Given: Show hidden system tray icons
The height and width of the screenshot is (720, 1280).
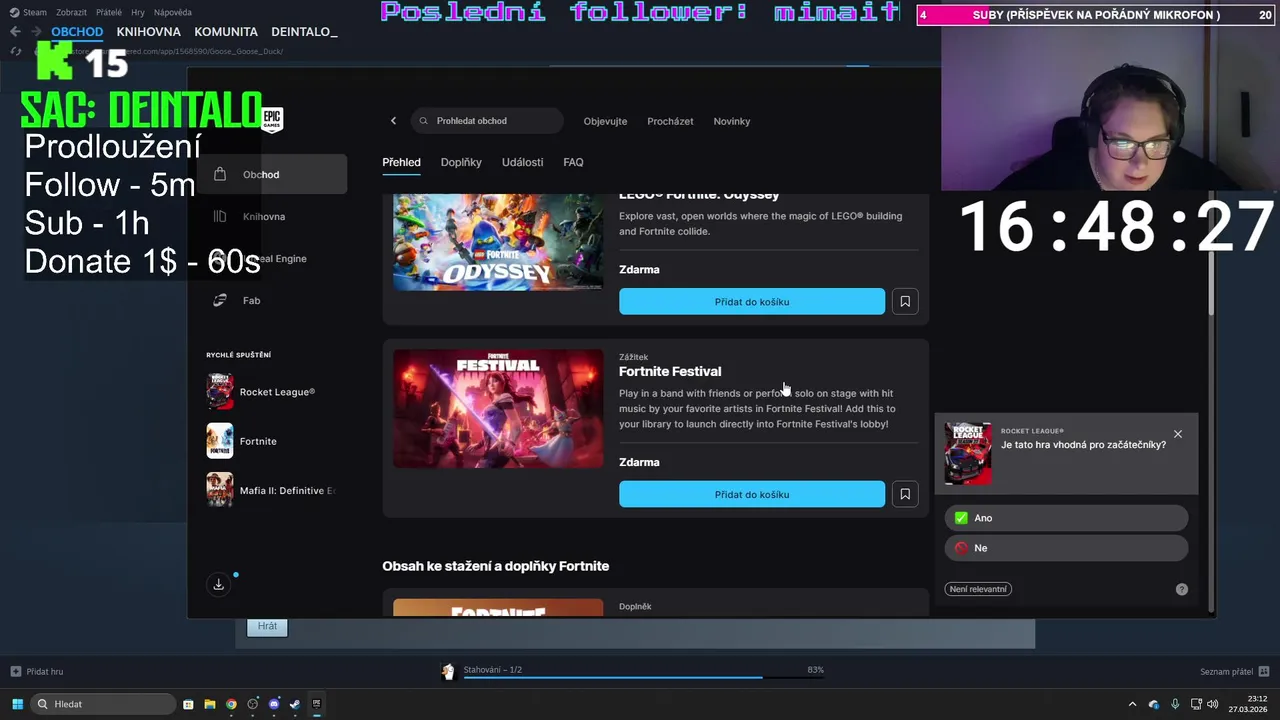Looking at the screenshot, I should 1132,704.
